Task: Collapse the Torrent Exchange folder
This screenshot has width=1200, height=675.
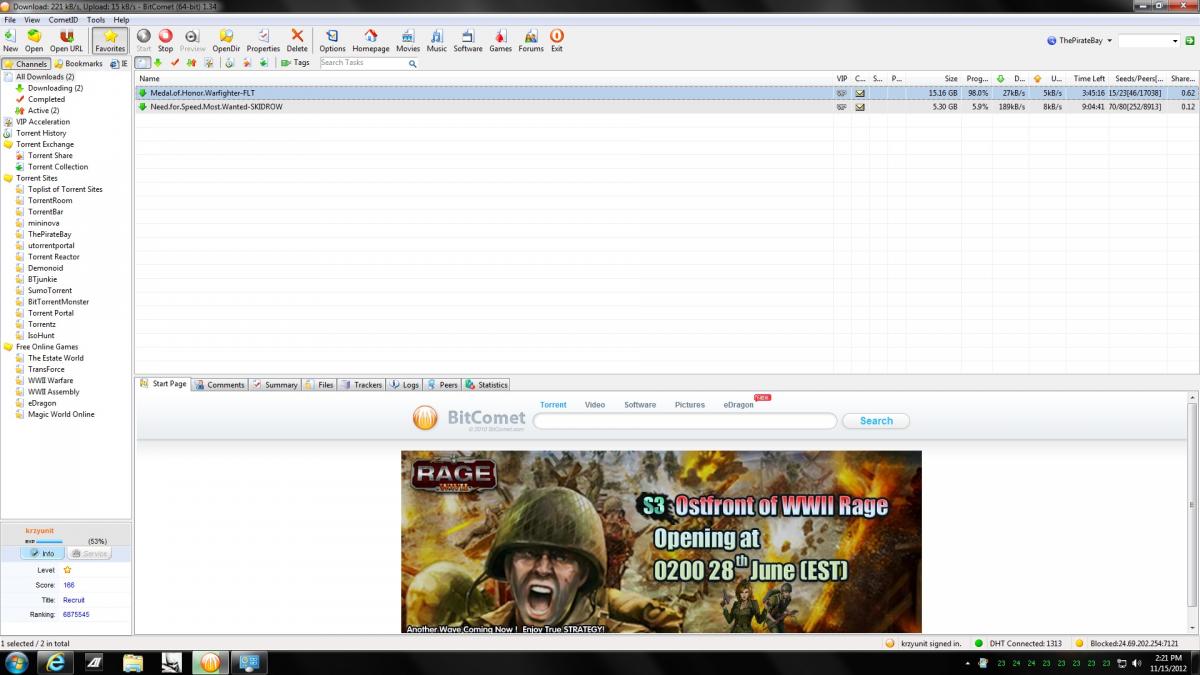Action: [38, 144]
